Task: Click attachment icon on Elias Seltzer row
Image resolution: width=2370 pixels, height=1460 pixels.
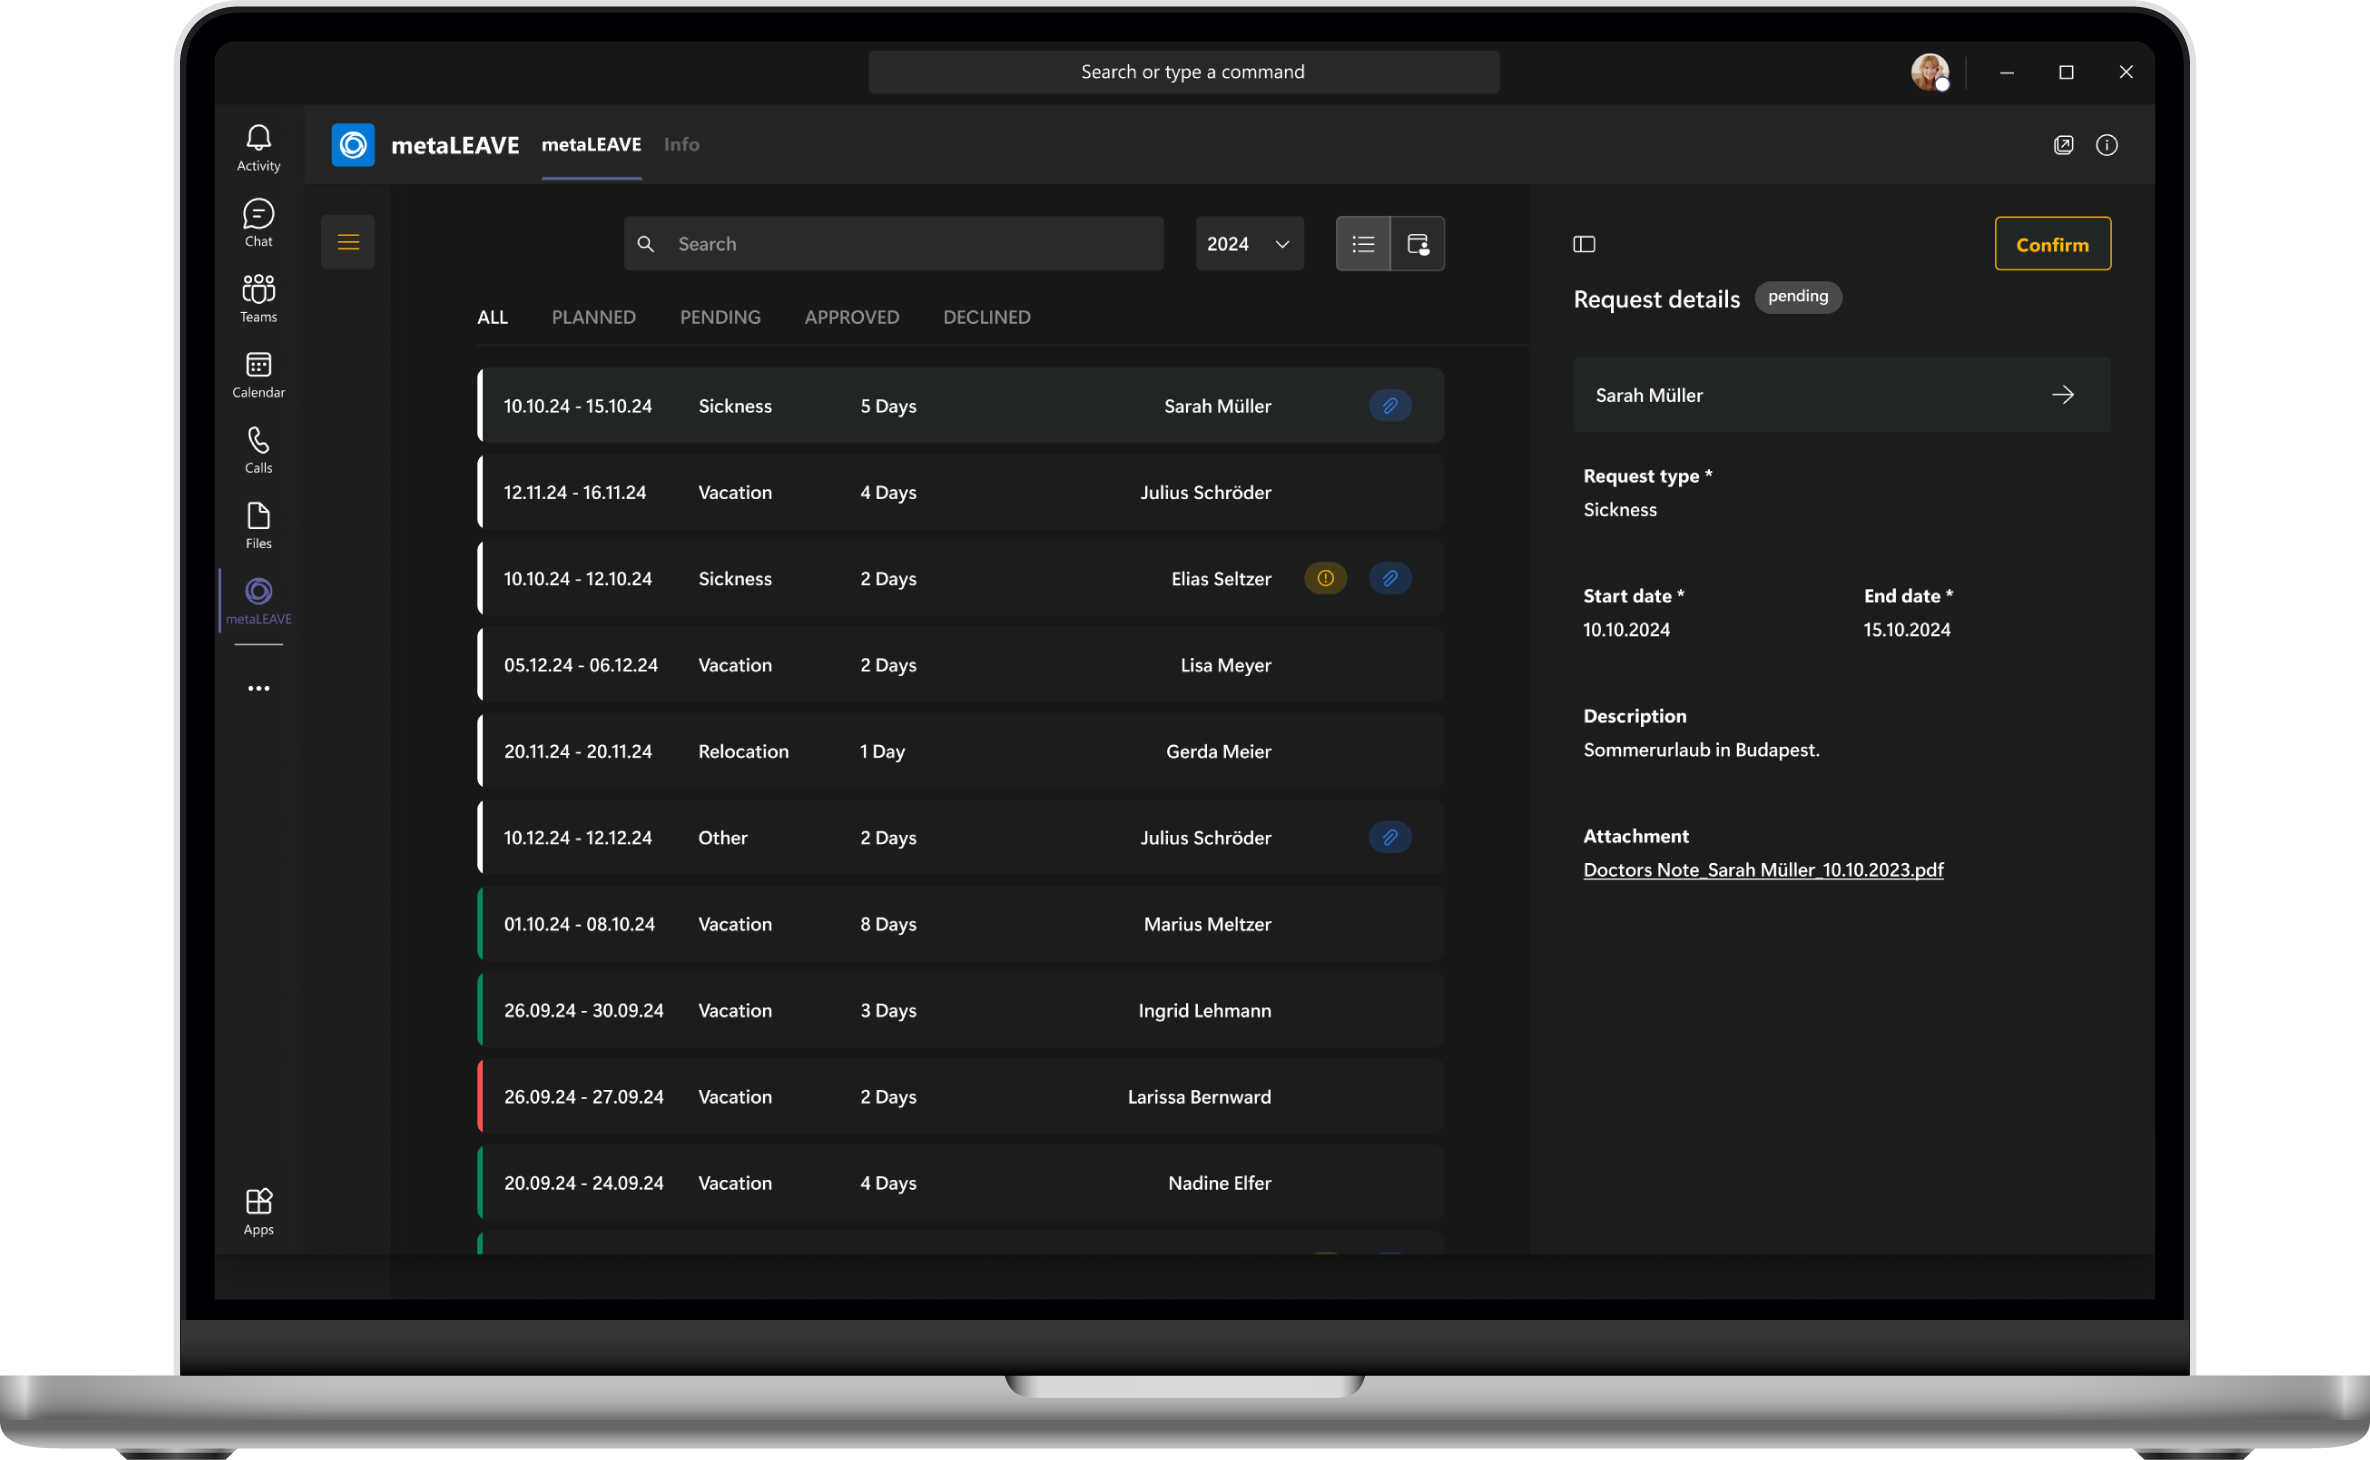Action: pos(1389,578)
